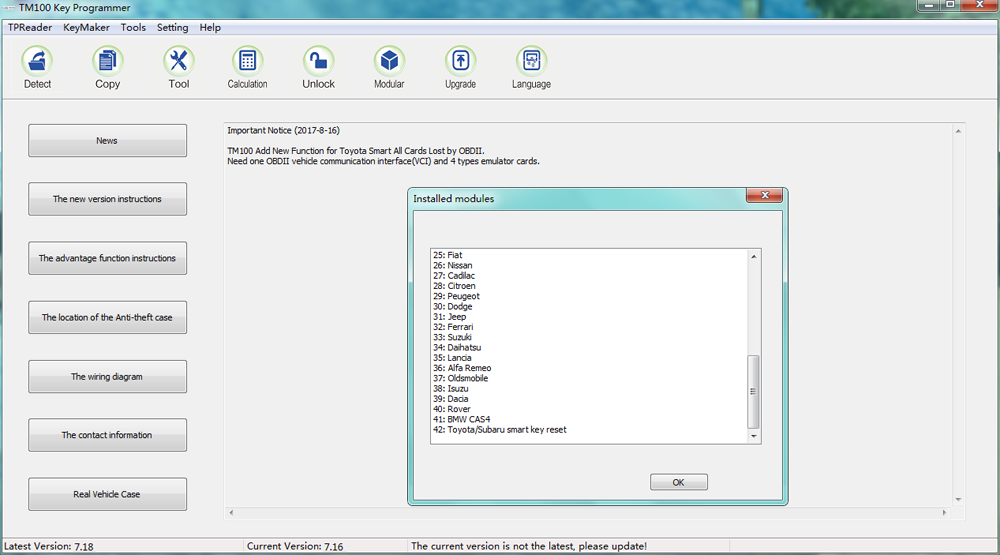Close the Installed modules dialog
This screenshot has width=1000, height=555.
coord(765,195)
